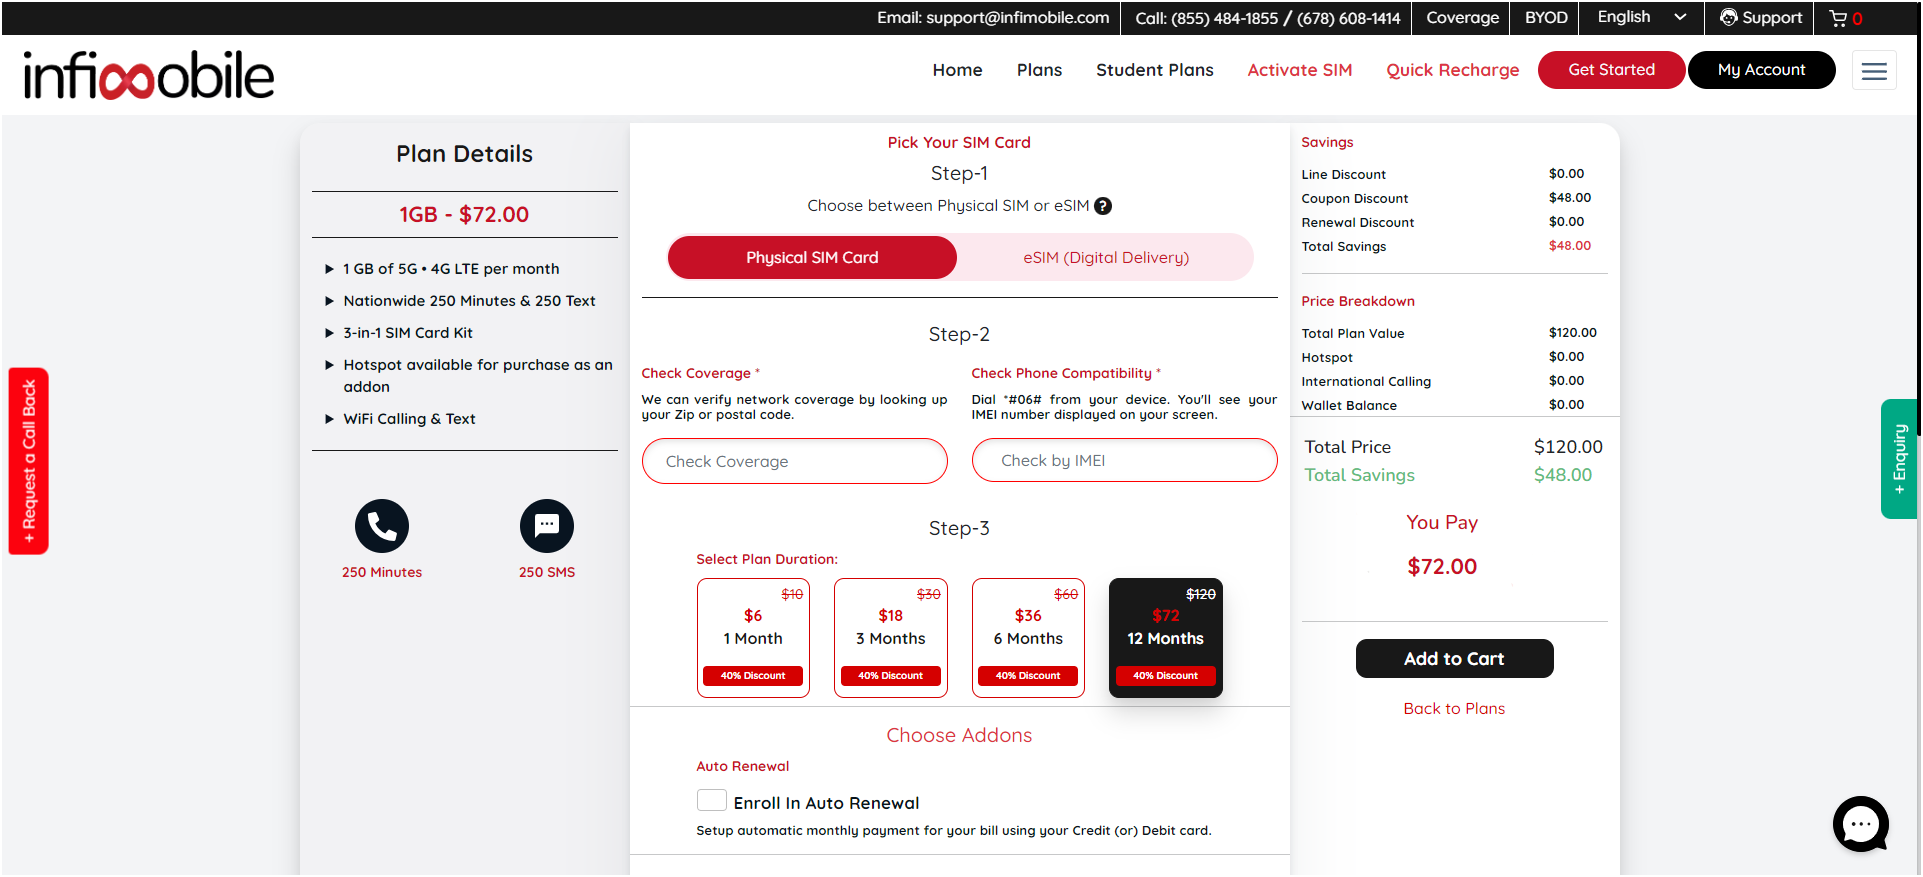Screen dimensions: 1923x877
Task: Open the live chat bubble icon
Action: point(1861,824)
